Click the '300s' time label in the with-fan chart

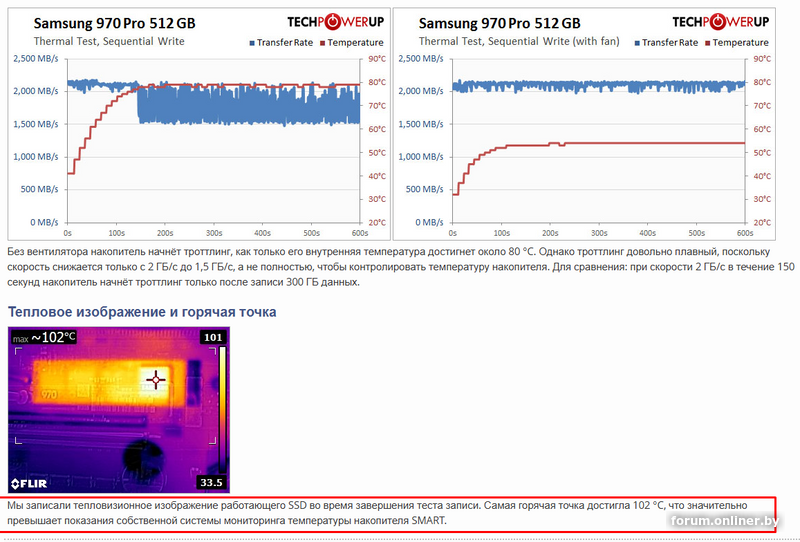click(599, 233)
